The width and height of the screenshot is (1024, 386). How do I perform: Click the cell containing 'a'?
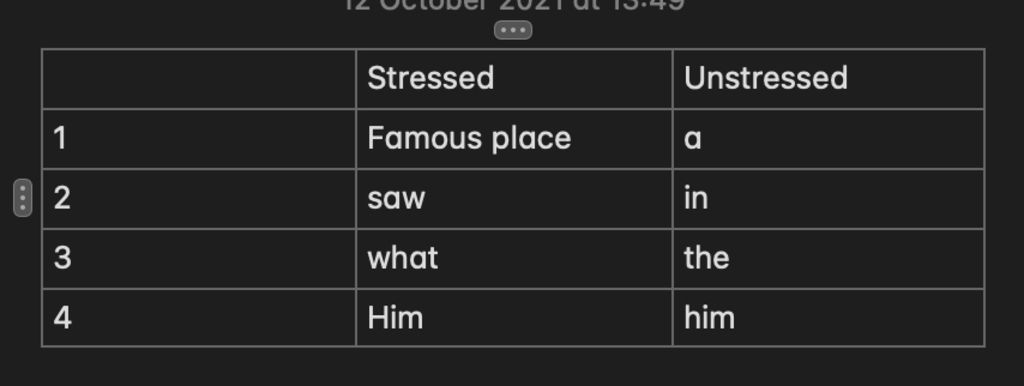click(x=828, y=139)
